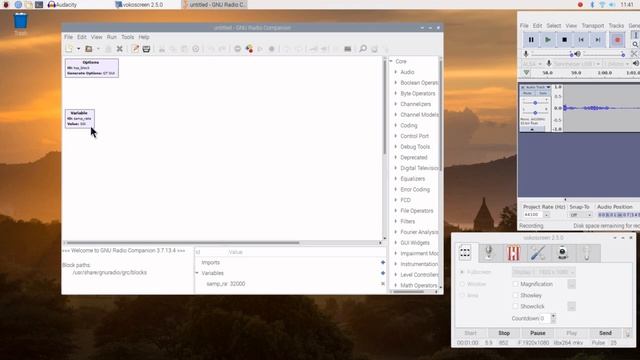Toggle Mute on the Audacity audio track
This screenshot has height=360, width=640.
tap(527, 93)
